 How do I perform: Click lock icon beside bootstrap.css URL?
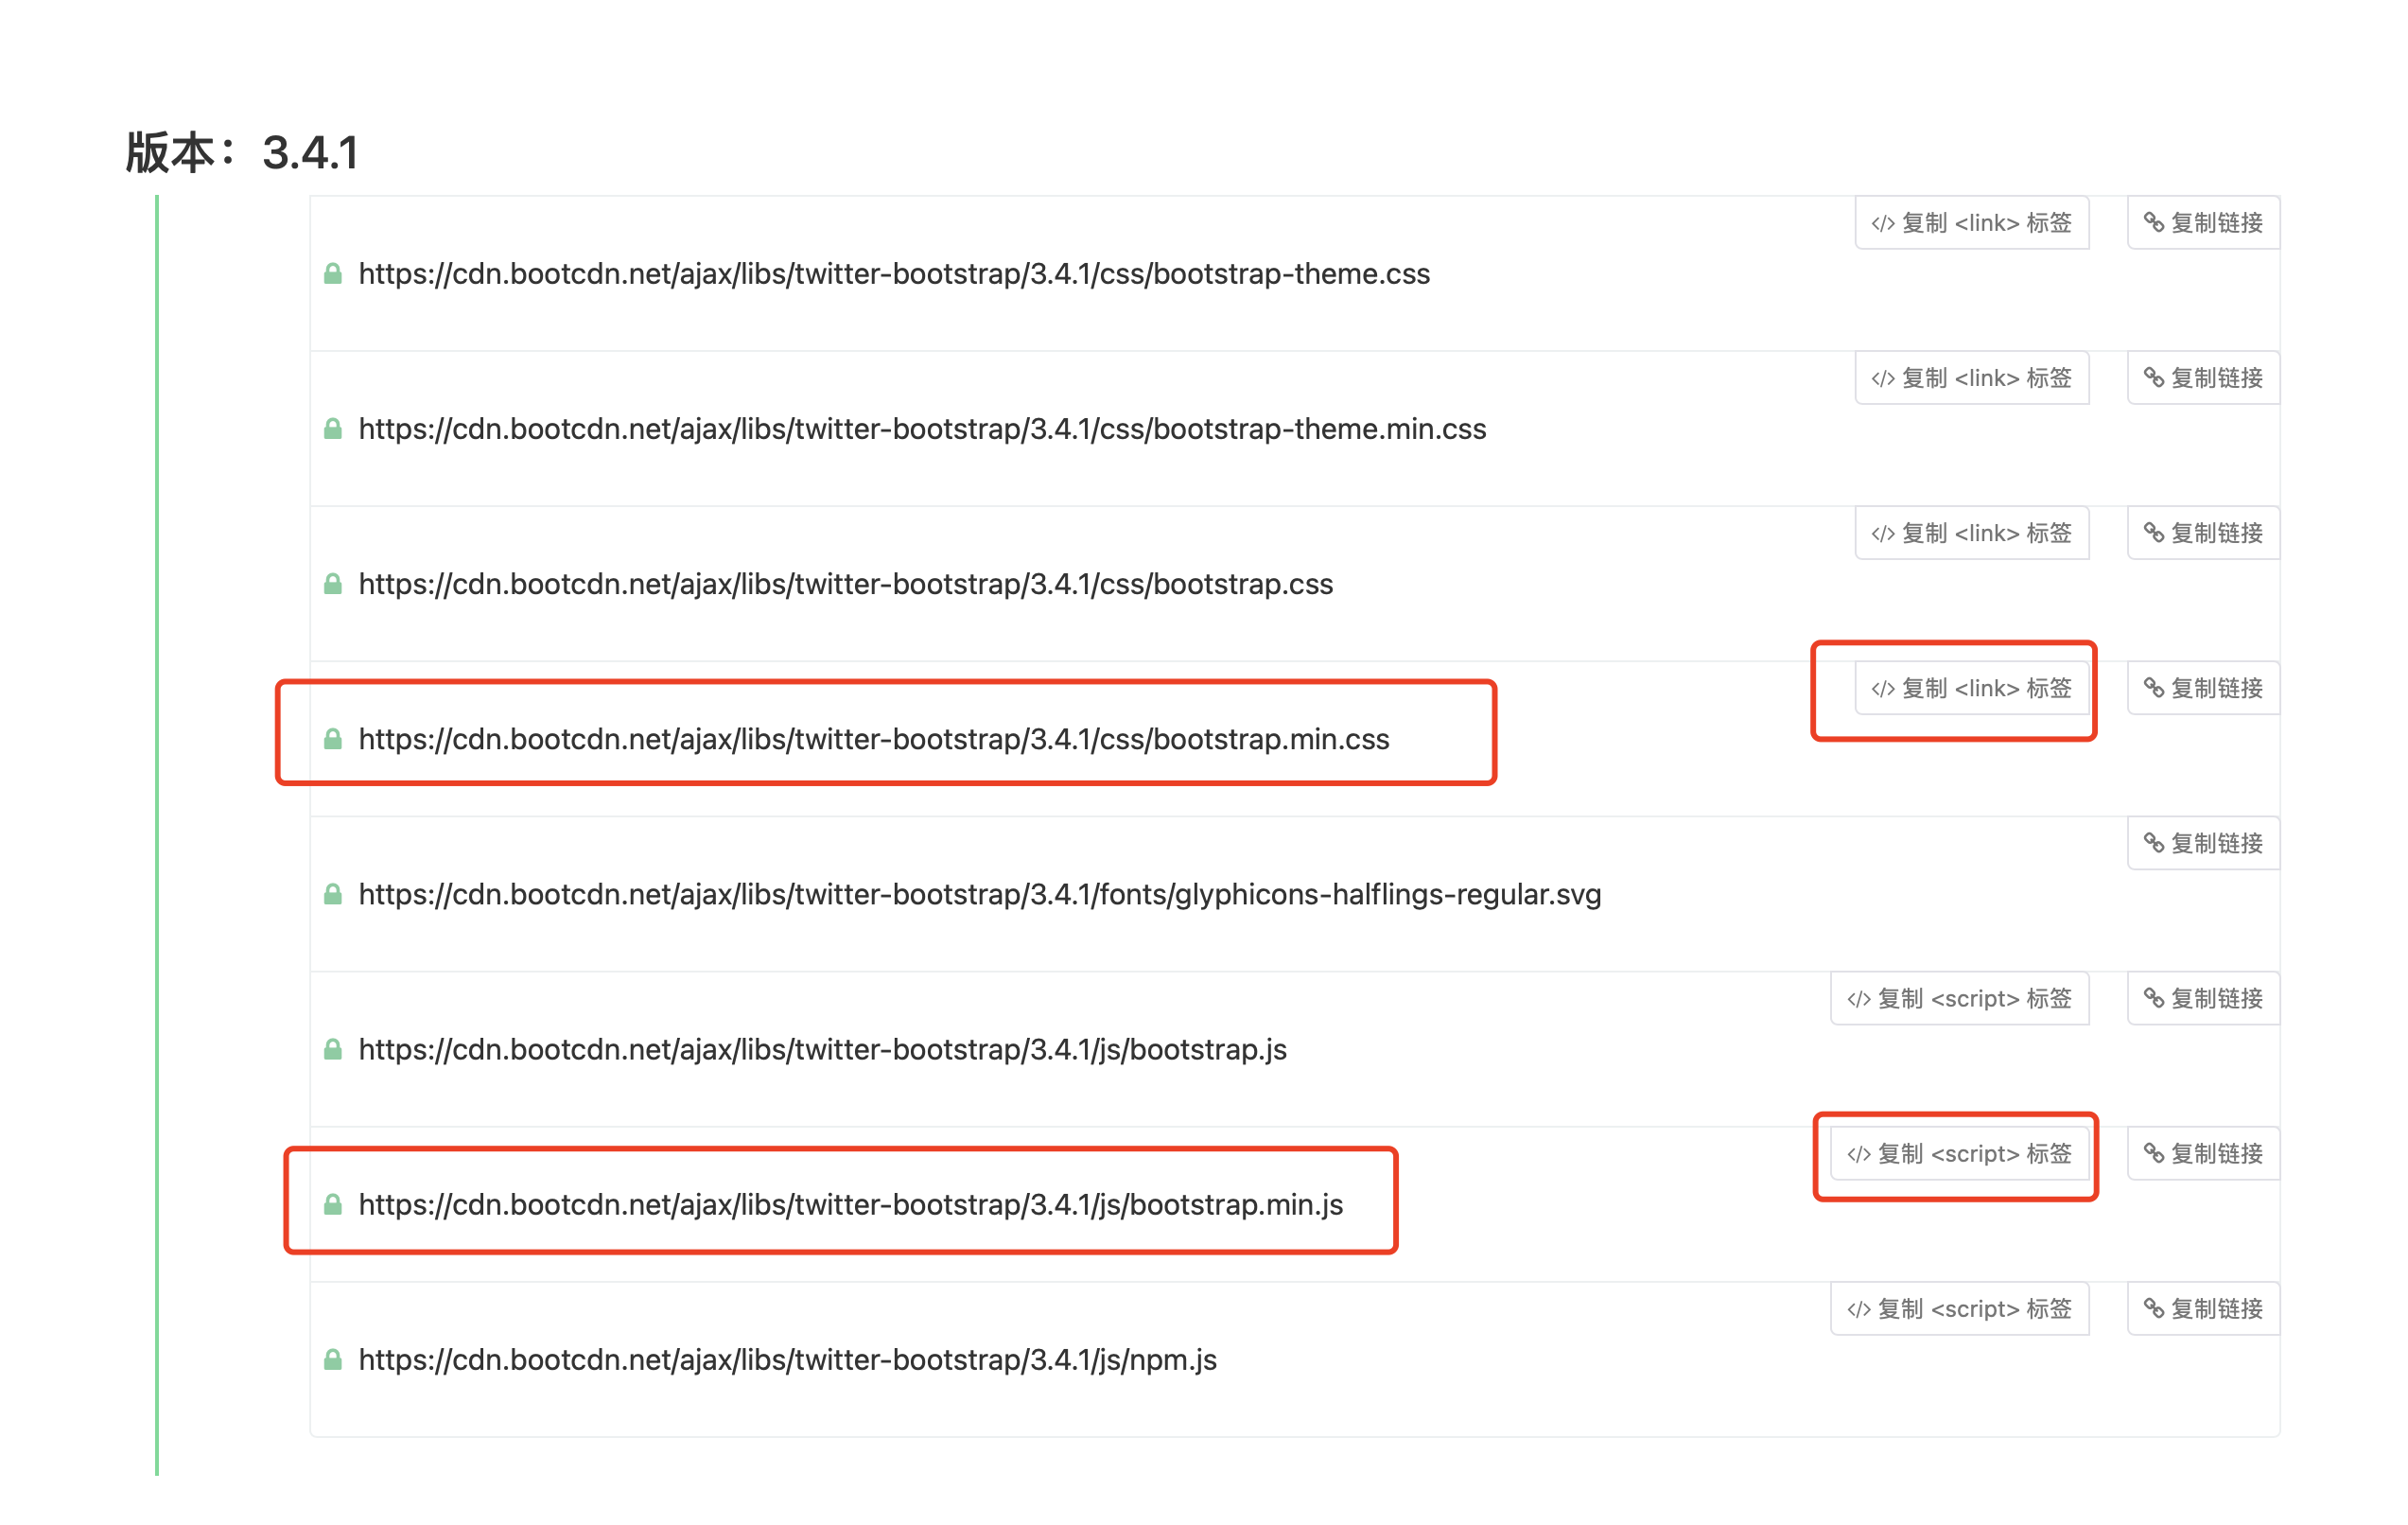coord(333,584)
